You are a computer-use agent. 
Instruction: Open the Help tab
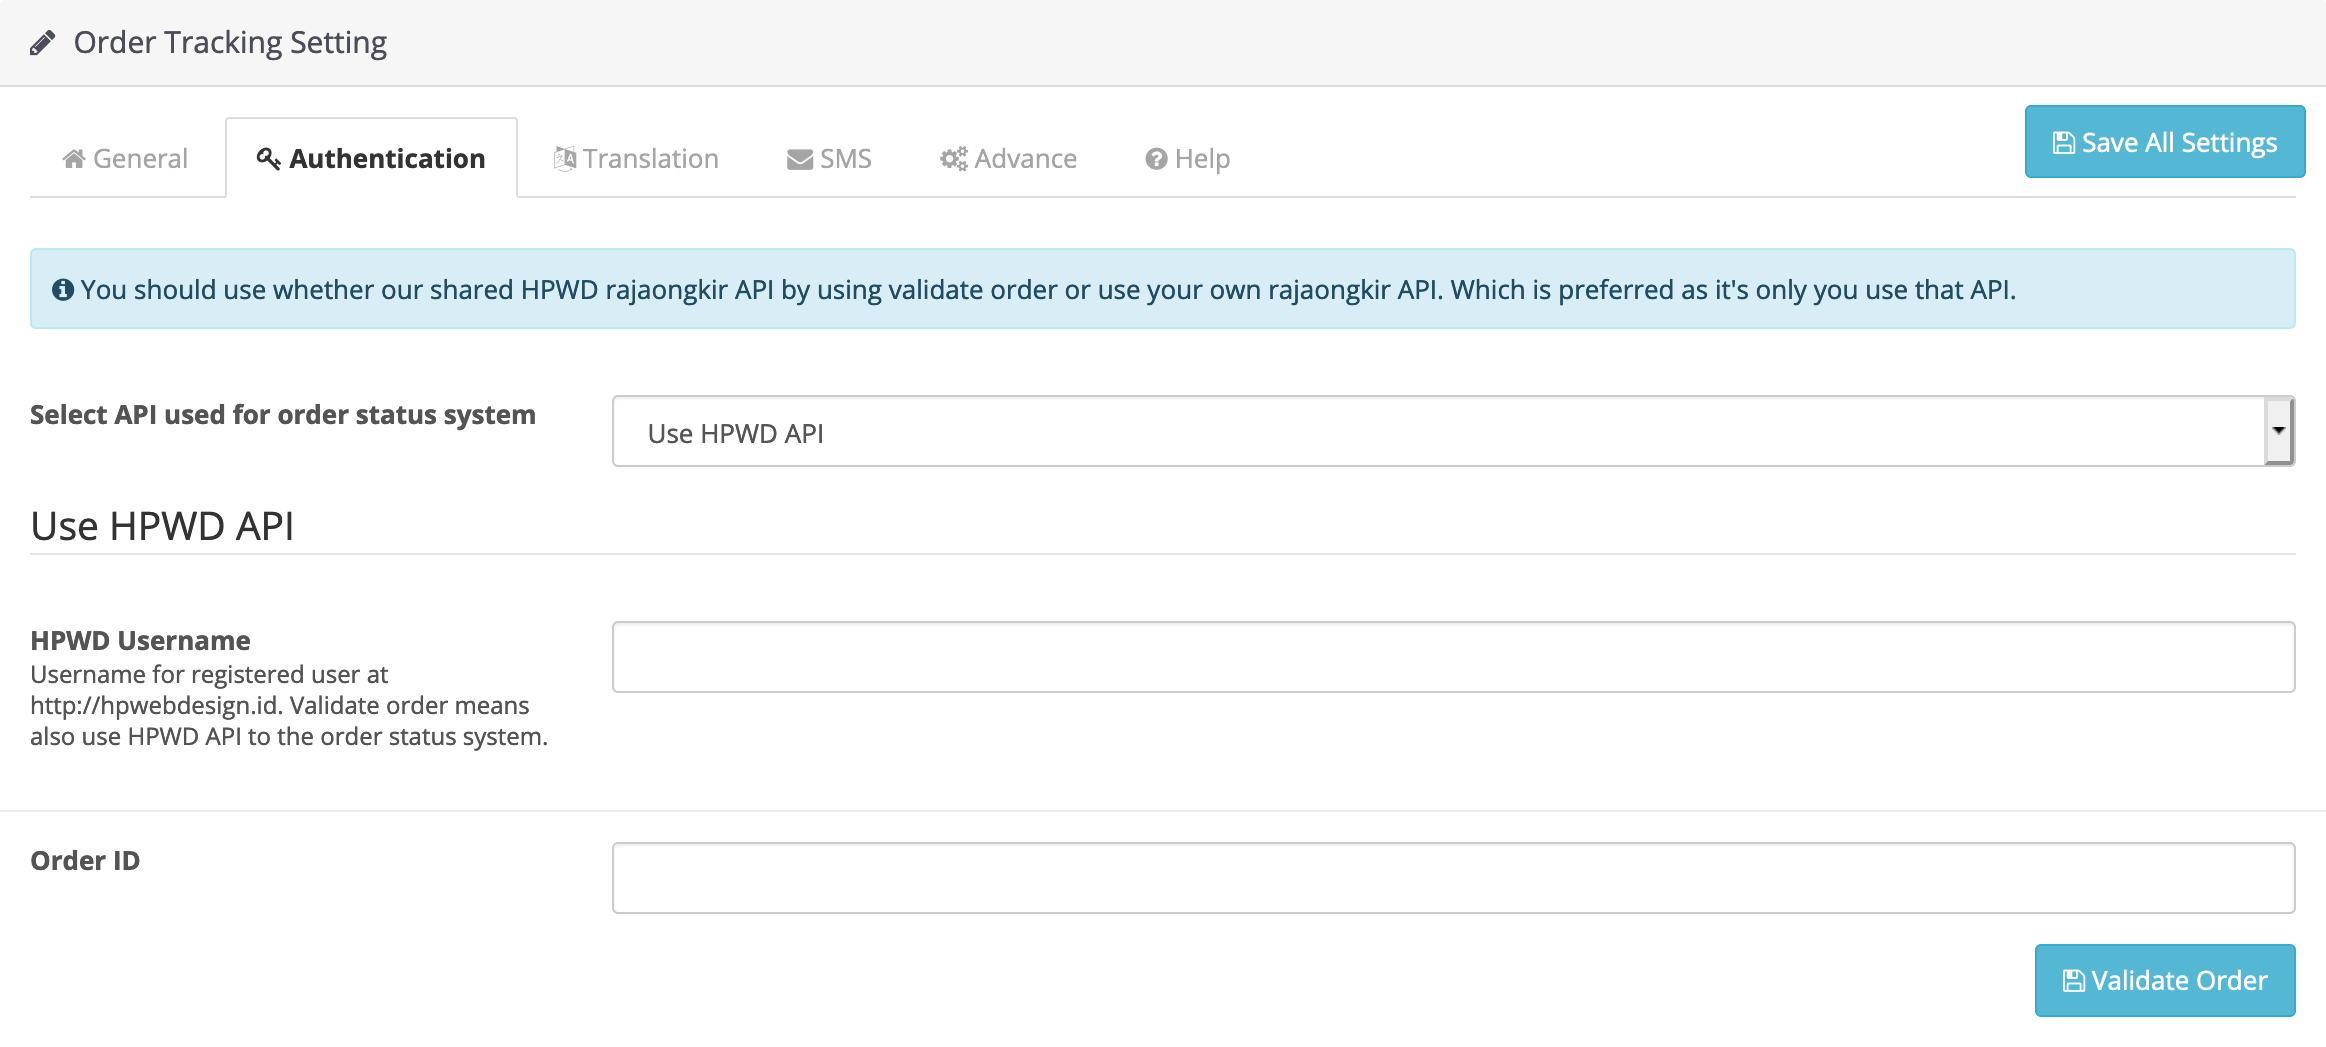[x=1187, y=159]
